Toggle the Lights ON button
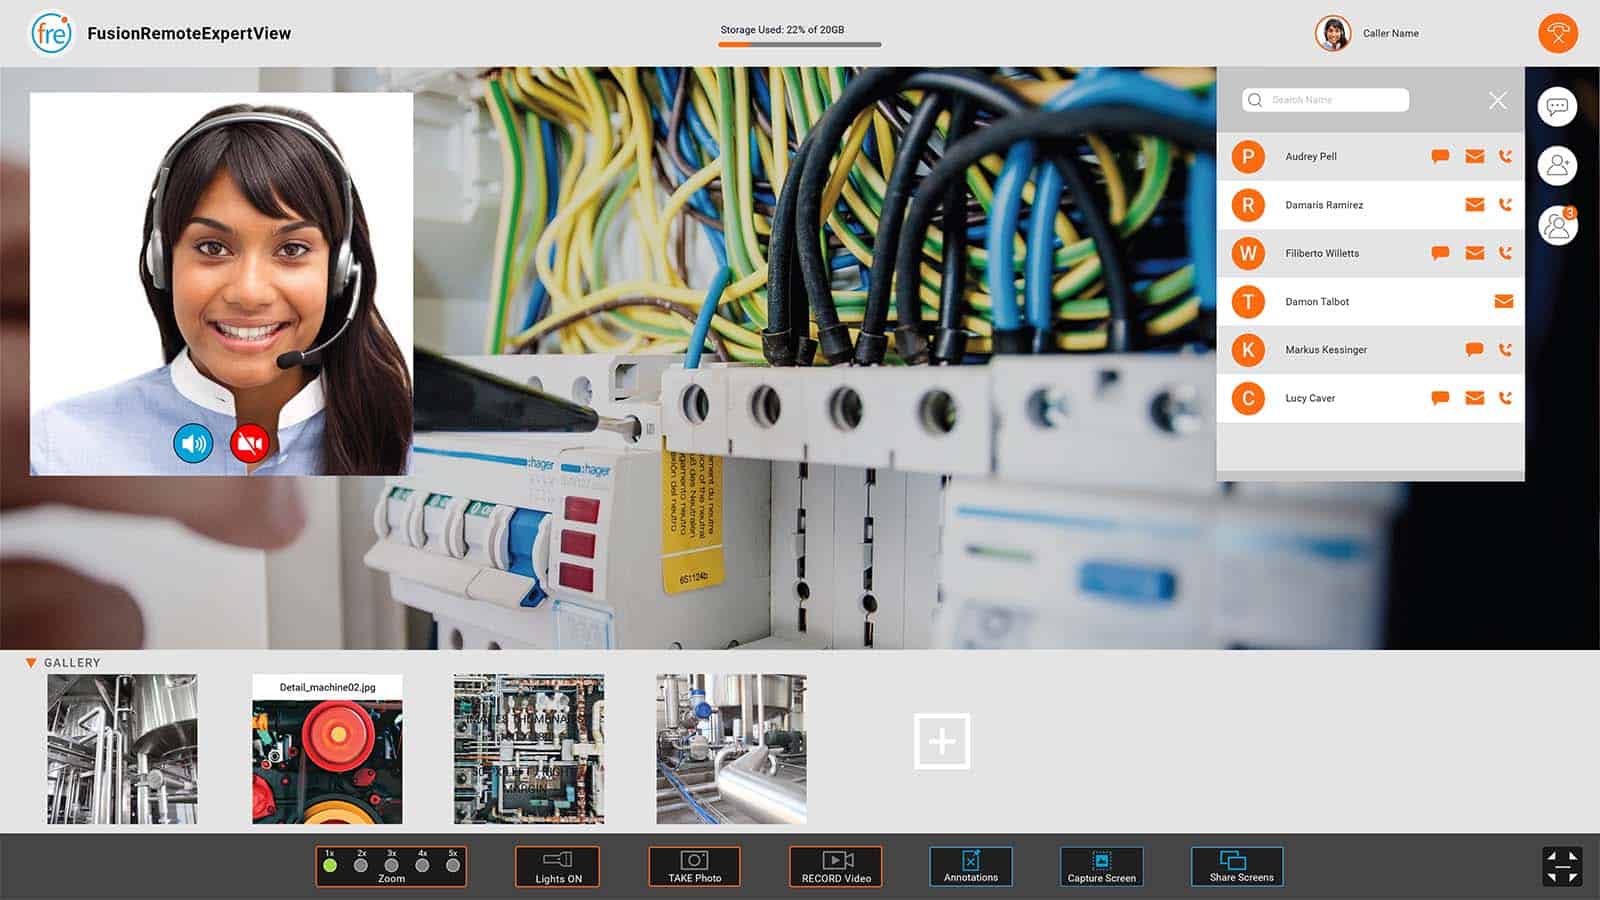Screen dimensions: 1600x900 coord(558,867)
